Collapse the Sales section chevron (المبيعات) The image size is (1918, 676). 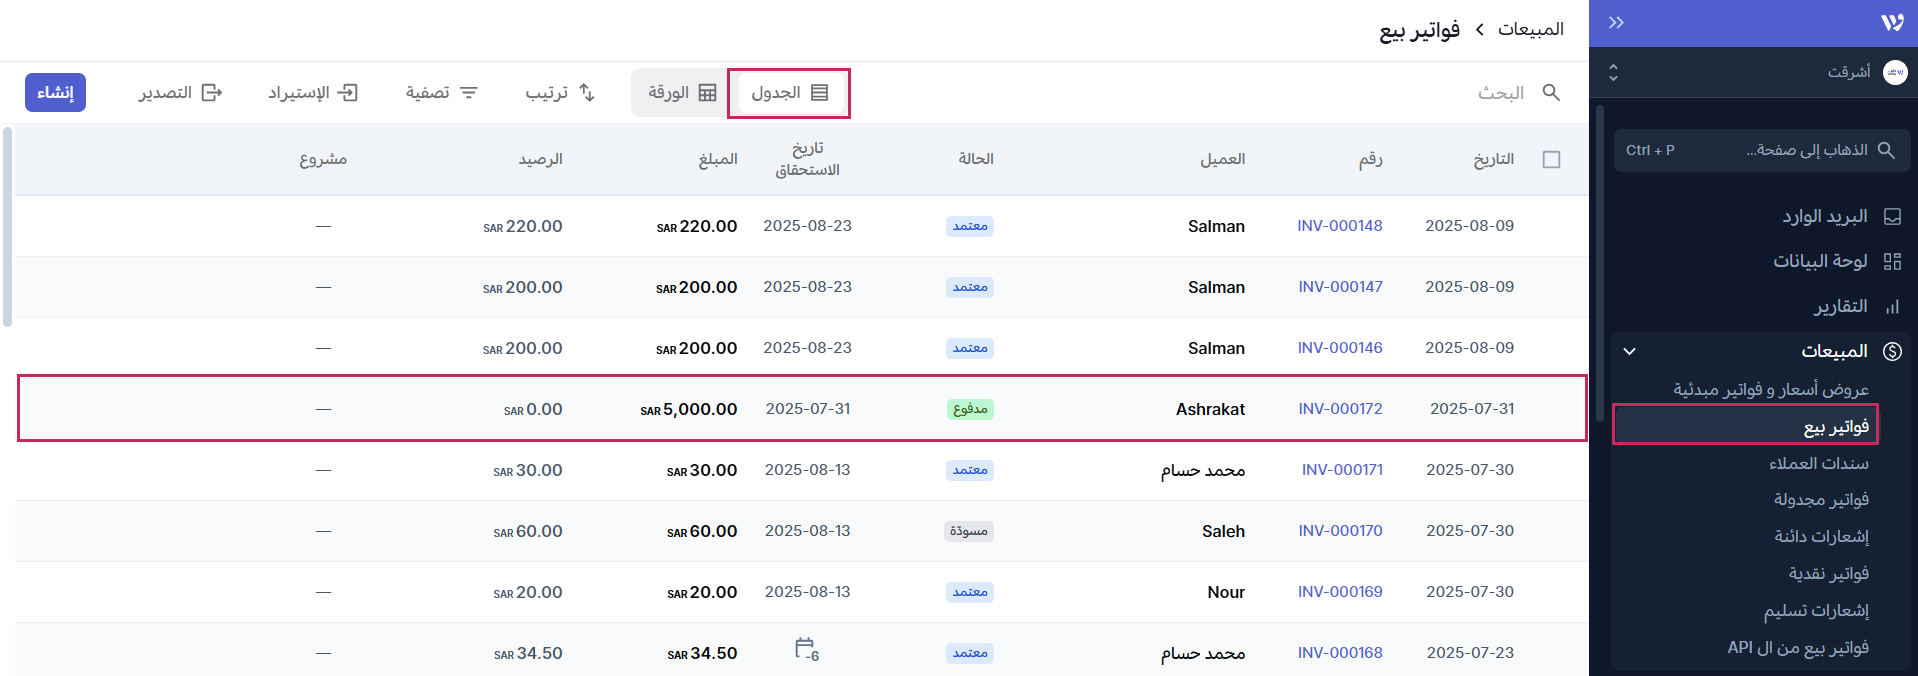(1629, 351)
